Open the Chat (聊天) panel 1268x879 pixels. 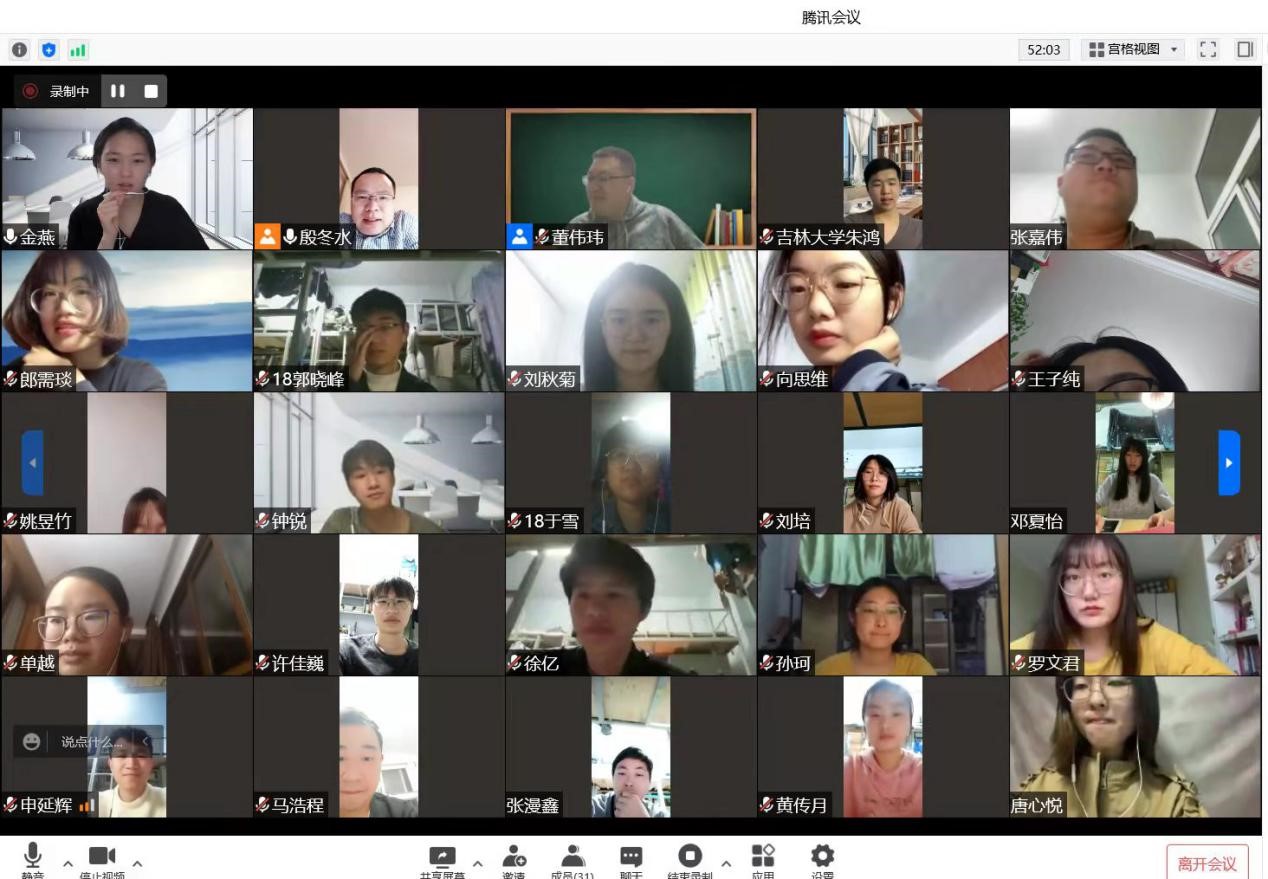tap(631, 858)
